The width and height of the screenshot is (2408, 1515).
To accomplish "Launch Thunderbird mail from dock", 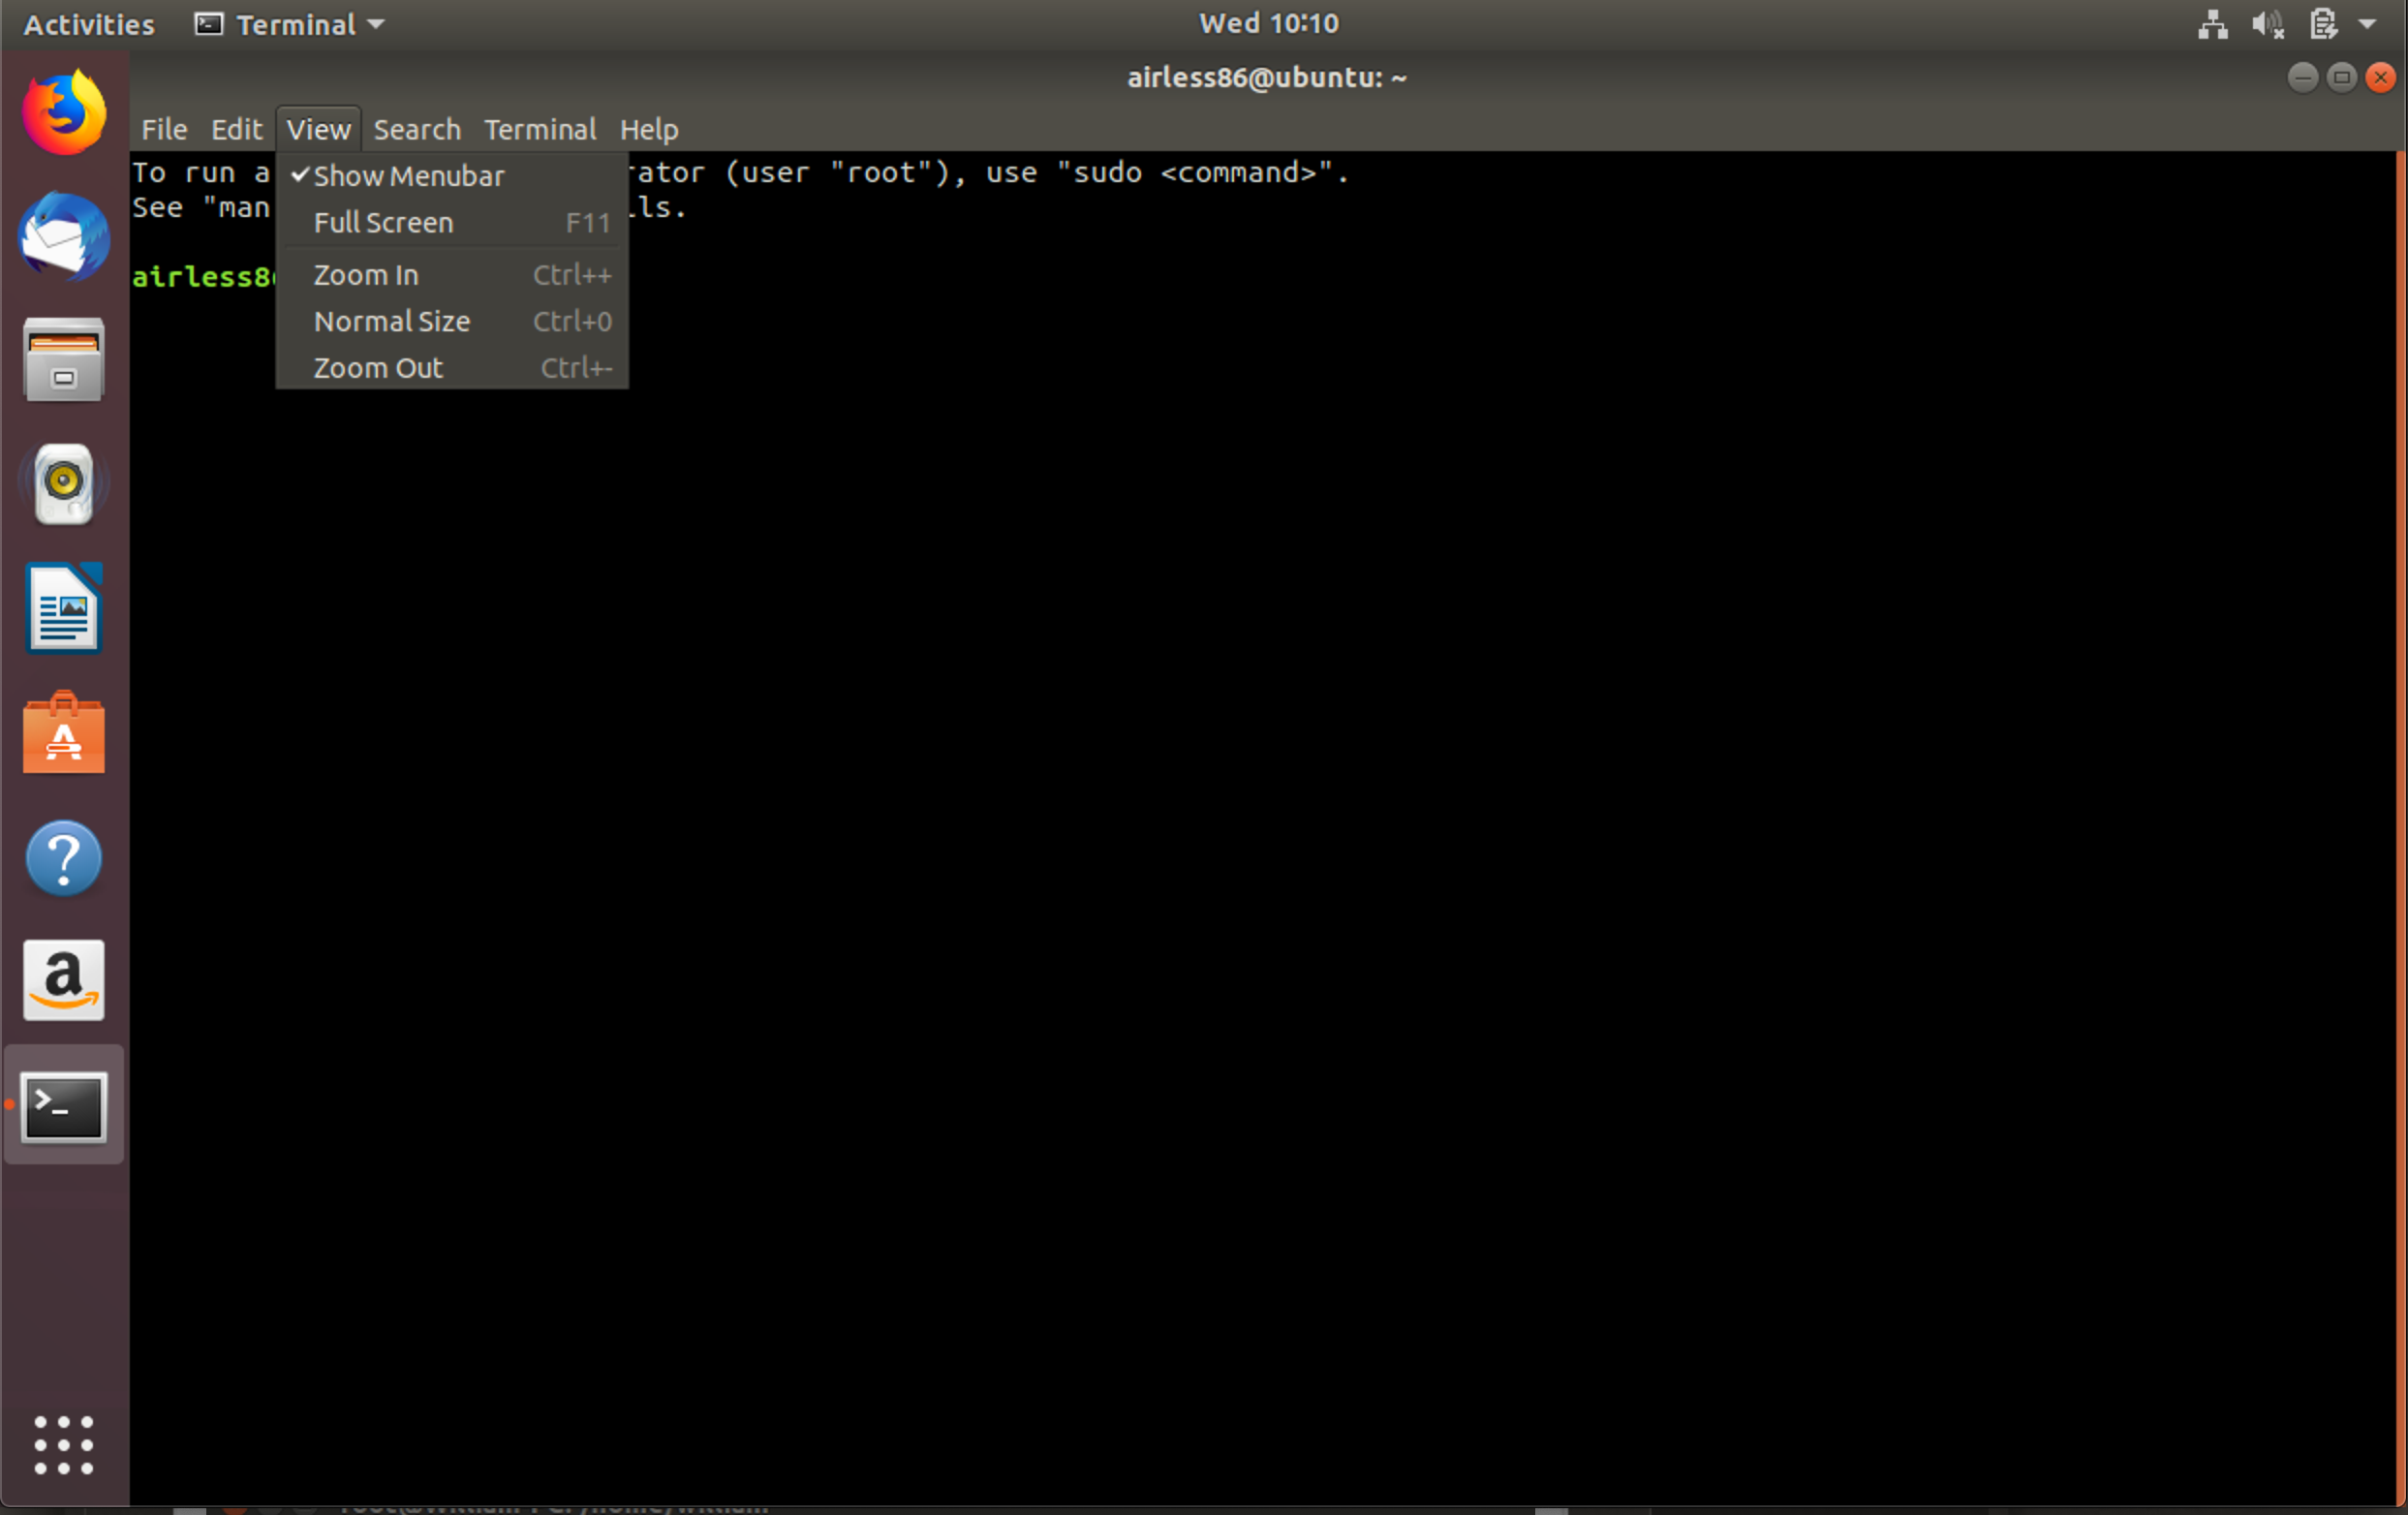I will tap(64, 237).
